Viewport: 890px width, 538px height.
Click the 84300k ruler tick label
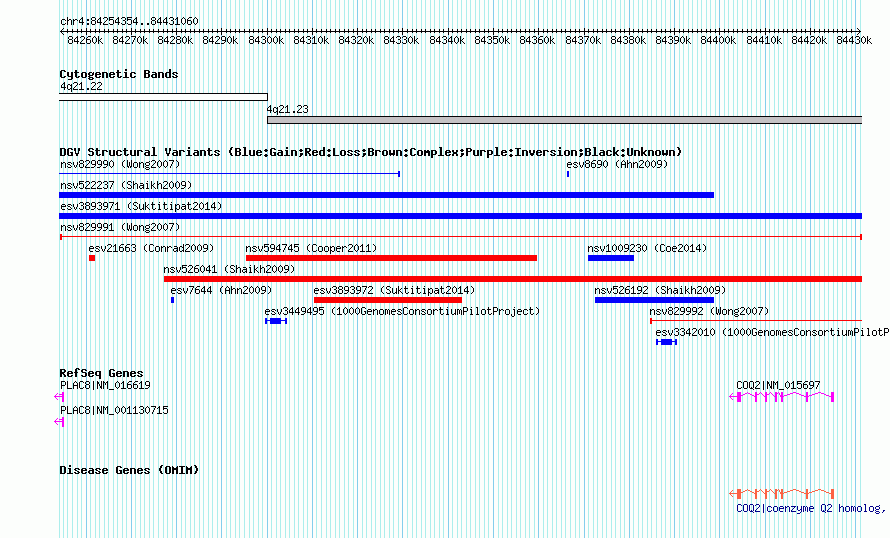pyautogui.click(x=266, y=40)
